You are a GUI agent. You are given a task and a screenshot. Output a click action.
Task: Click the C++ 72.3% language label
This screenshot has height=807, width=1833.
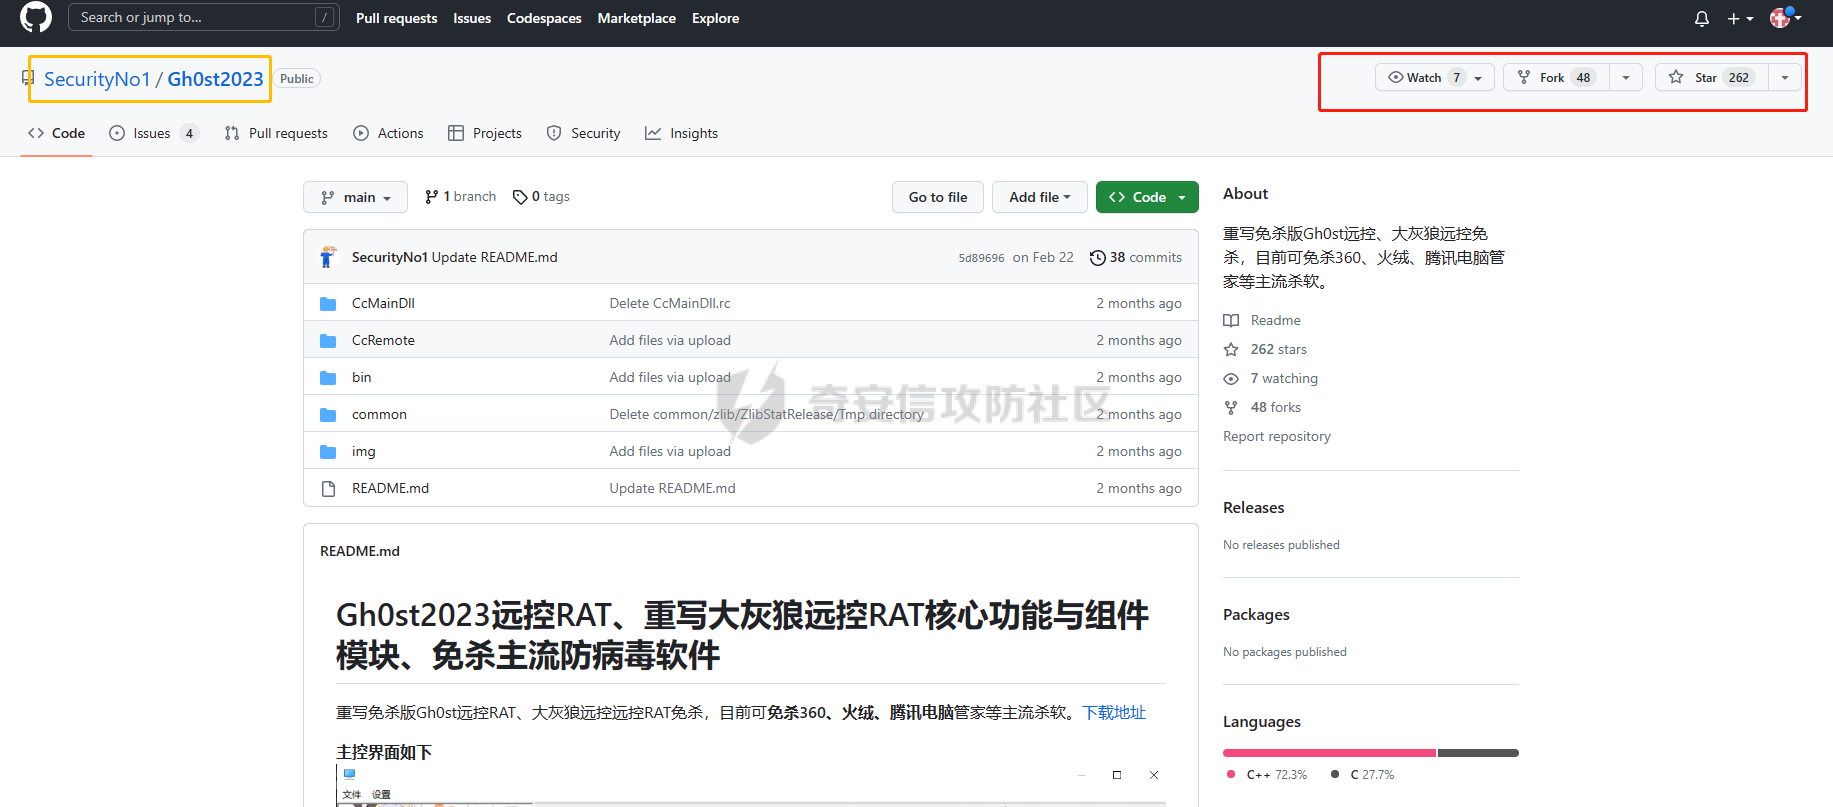[1266, 774]
